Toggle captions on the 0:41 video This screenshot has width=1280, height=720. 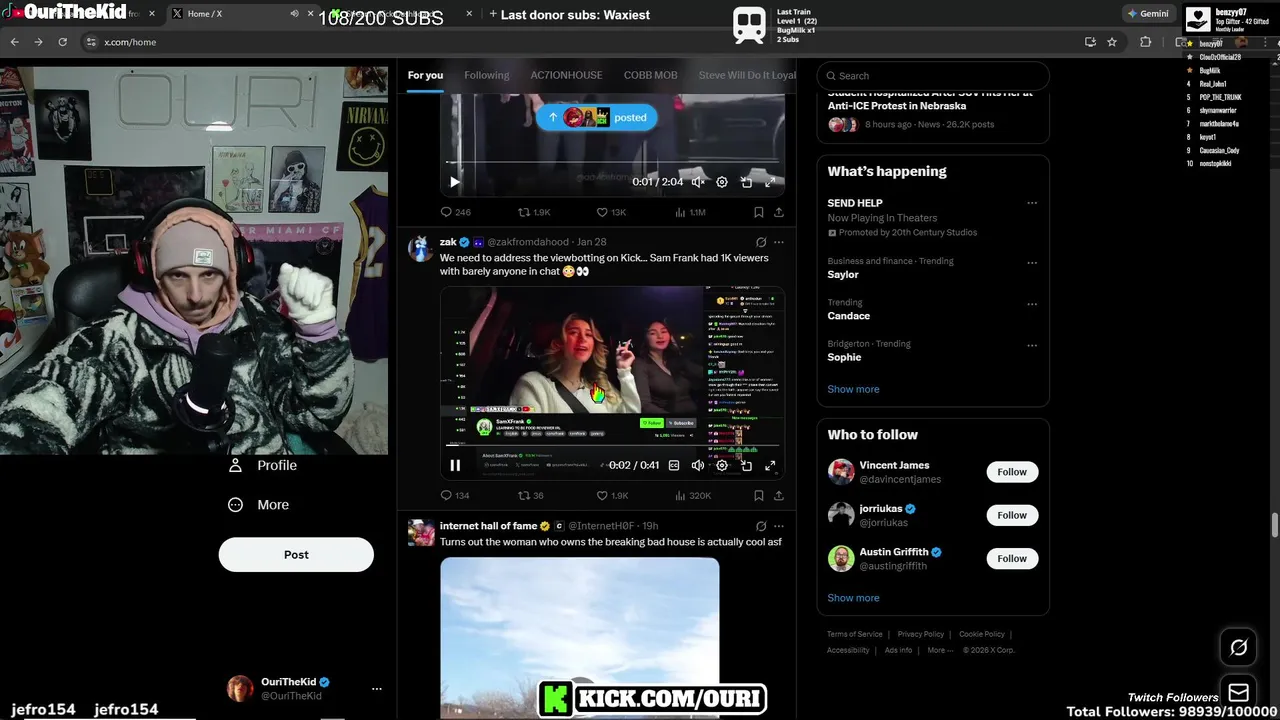click(674, 465)
